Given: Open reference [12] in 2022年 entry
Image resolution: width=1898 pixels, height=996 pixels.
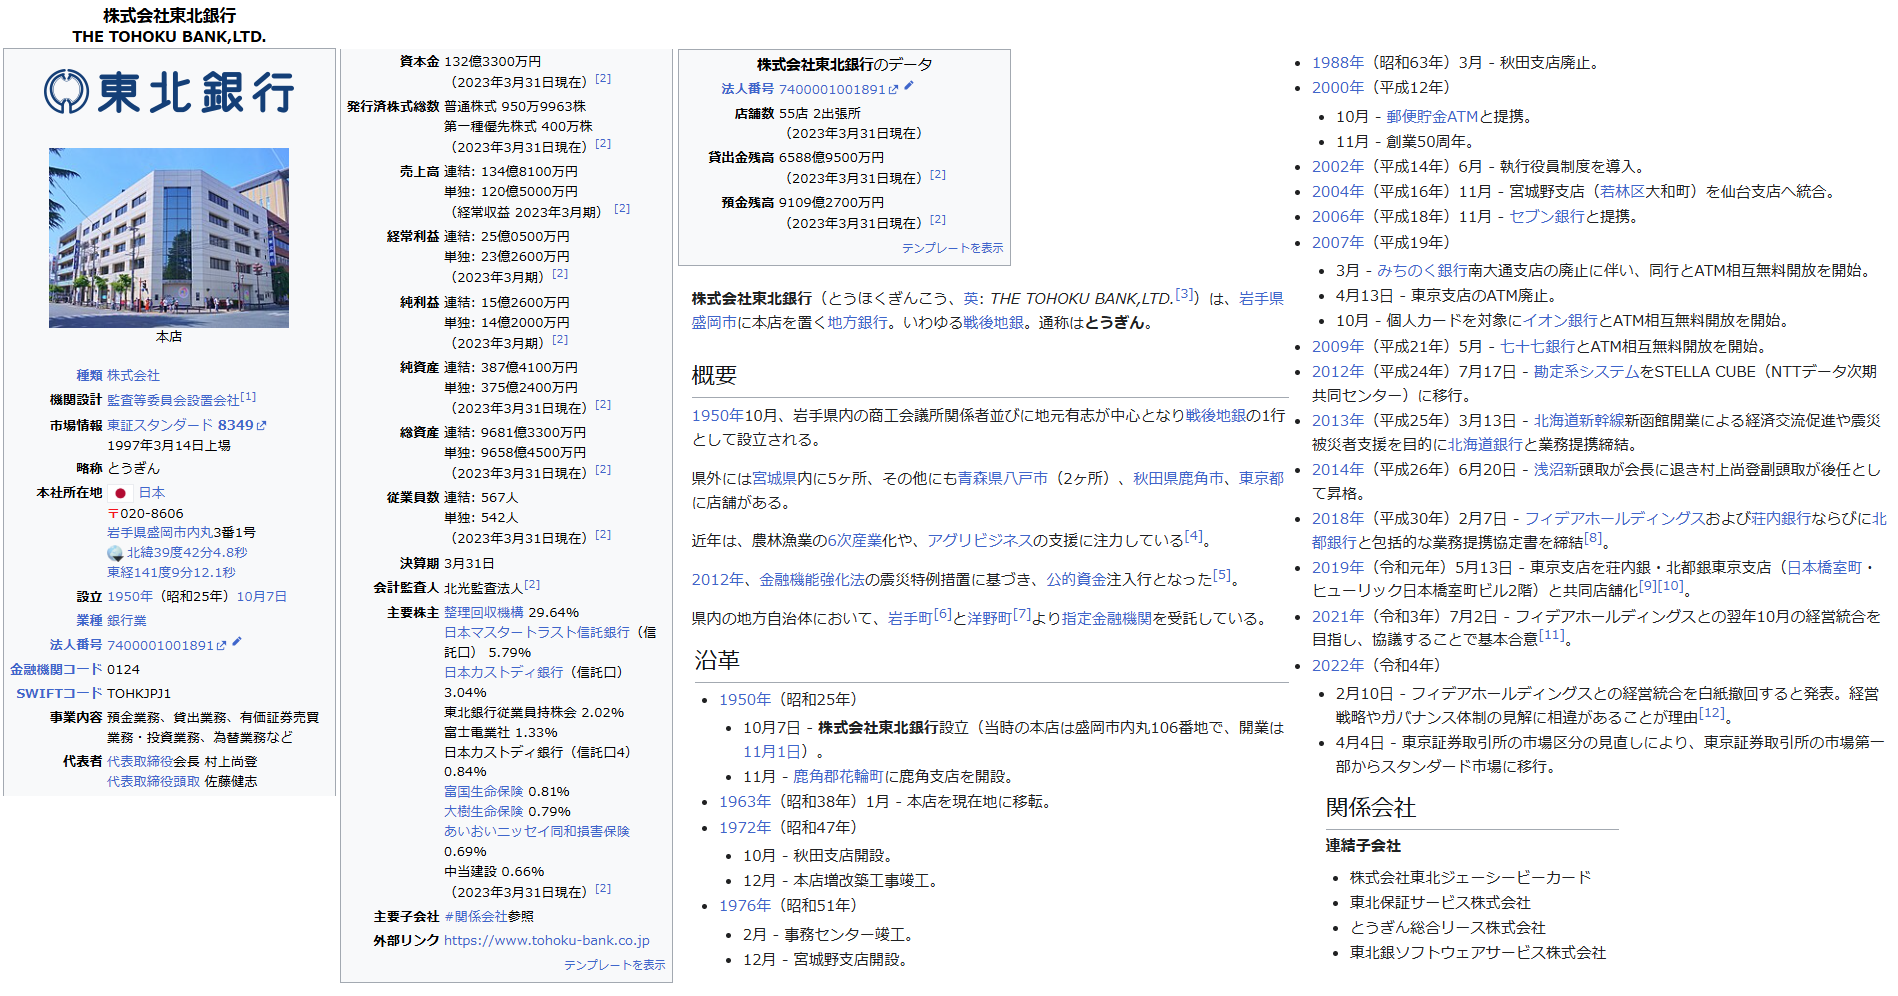Looking at the screenshot, I should 1712,713.
